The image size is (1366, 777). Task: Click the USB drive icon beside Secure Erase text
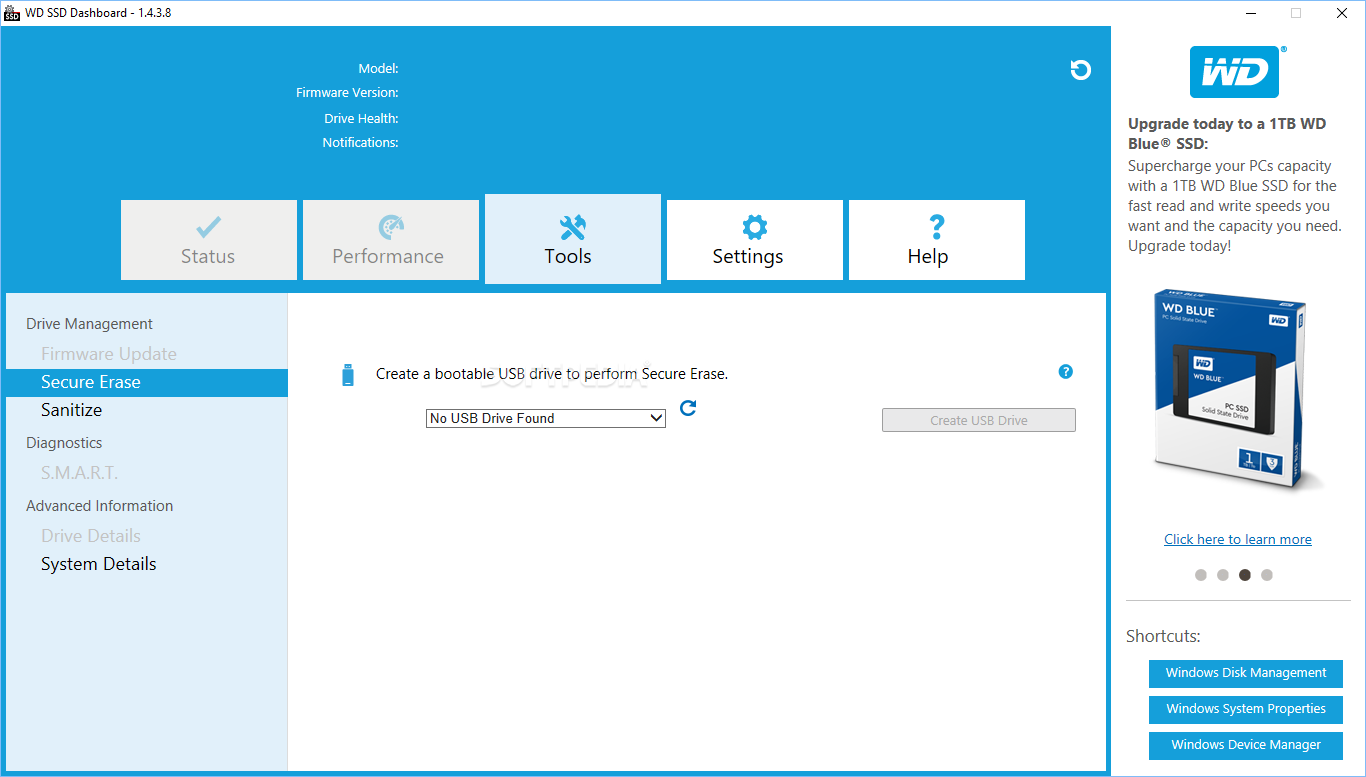pos(348,375)
